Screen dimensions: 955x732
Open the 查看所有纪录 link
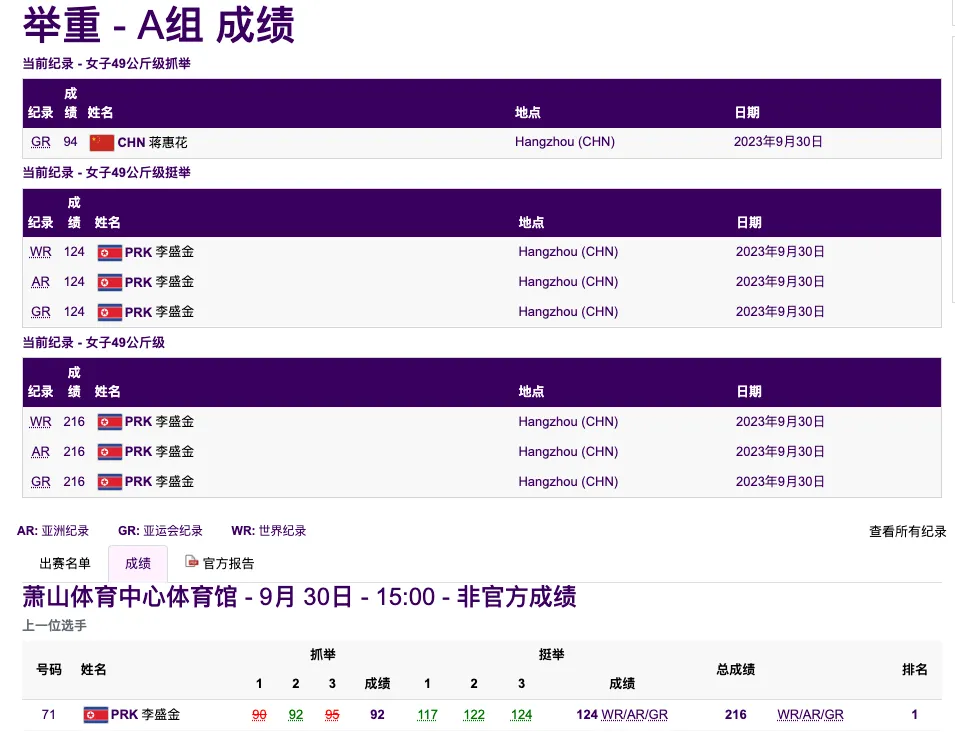(x=907, y=532)
